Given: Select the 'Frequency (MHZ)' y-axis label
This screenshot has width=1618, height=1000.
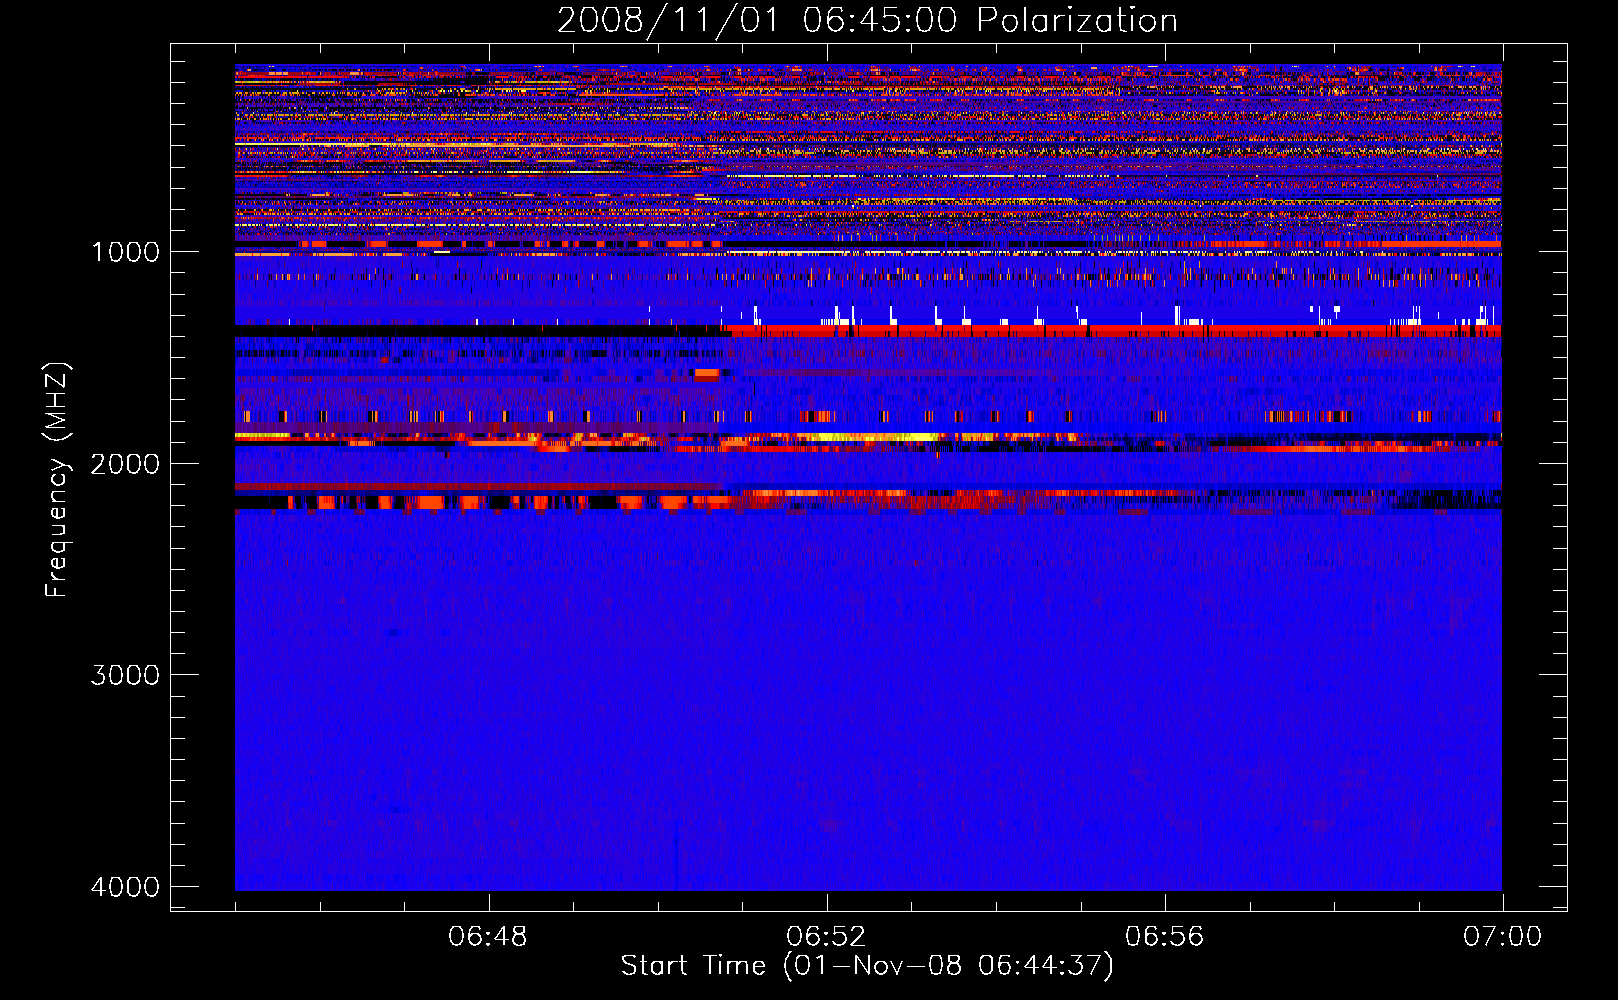Looking at the screenshot, I should pos(57,480).
